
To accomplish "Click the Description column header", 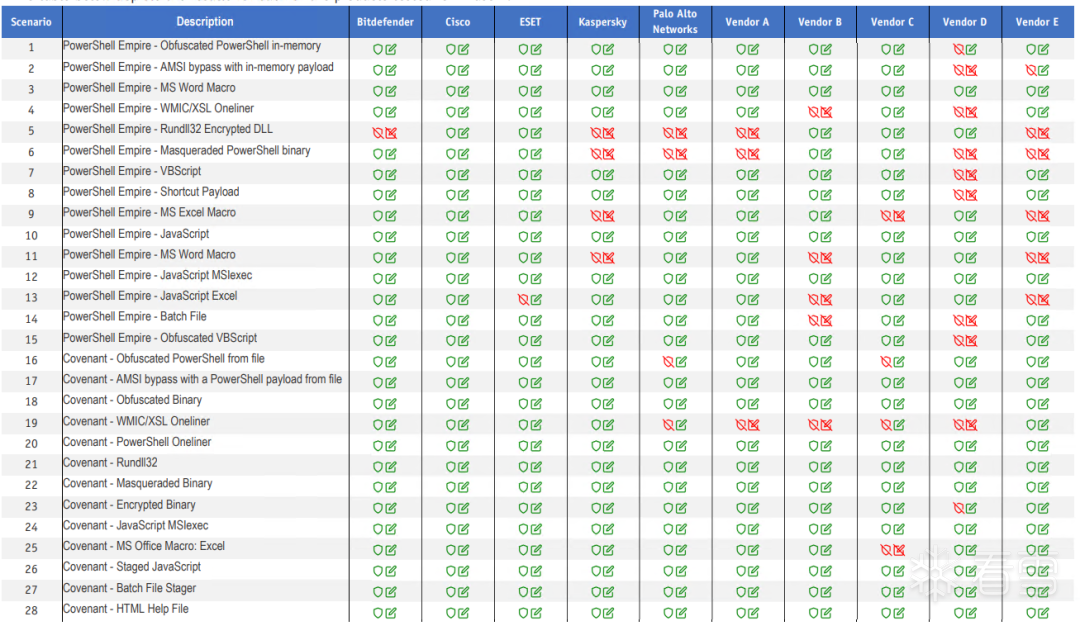I will coord(205,22).
